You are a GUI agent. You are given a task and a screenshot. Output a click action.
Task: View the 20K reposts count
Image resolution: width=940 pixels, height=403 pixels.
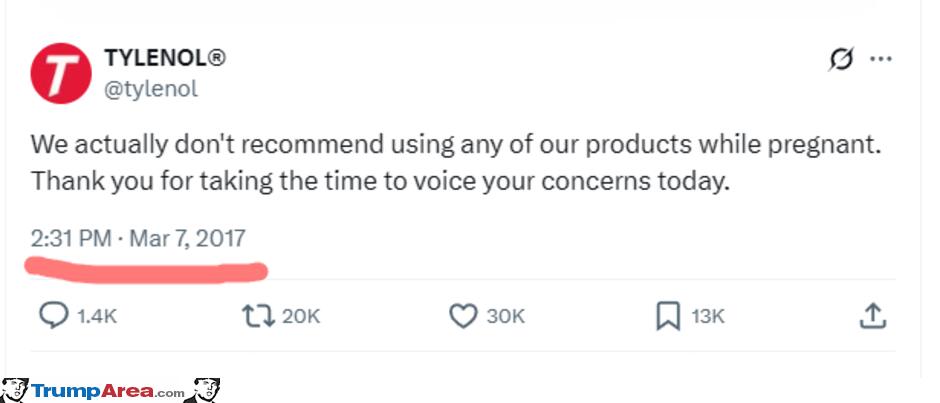click(301, 316)
